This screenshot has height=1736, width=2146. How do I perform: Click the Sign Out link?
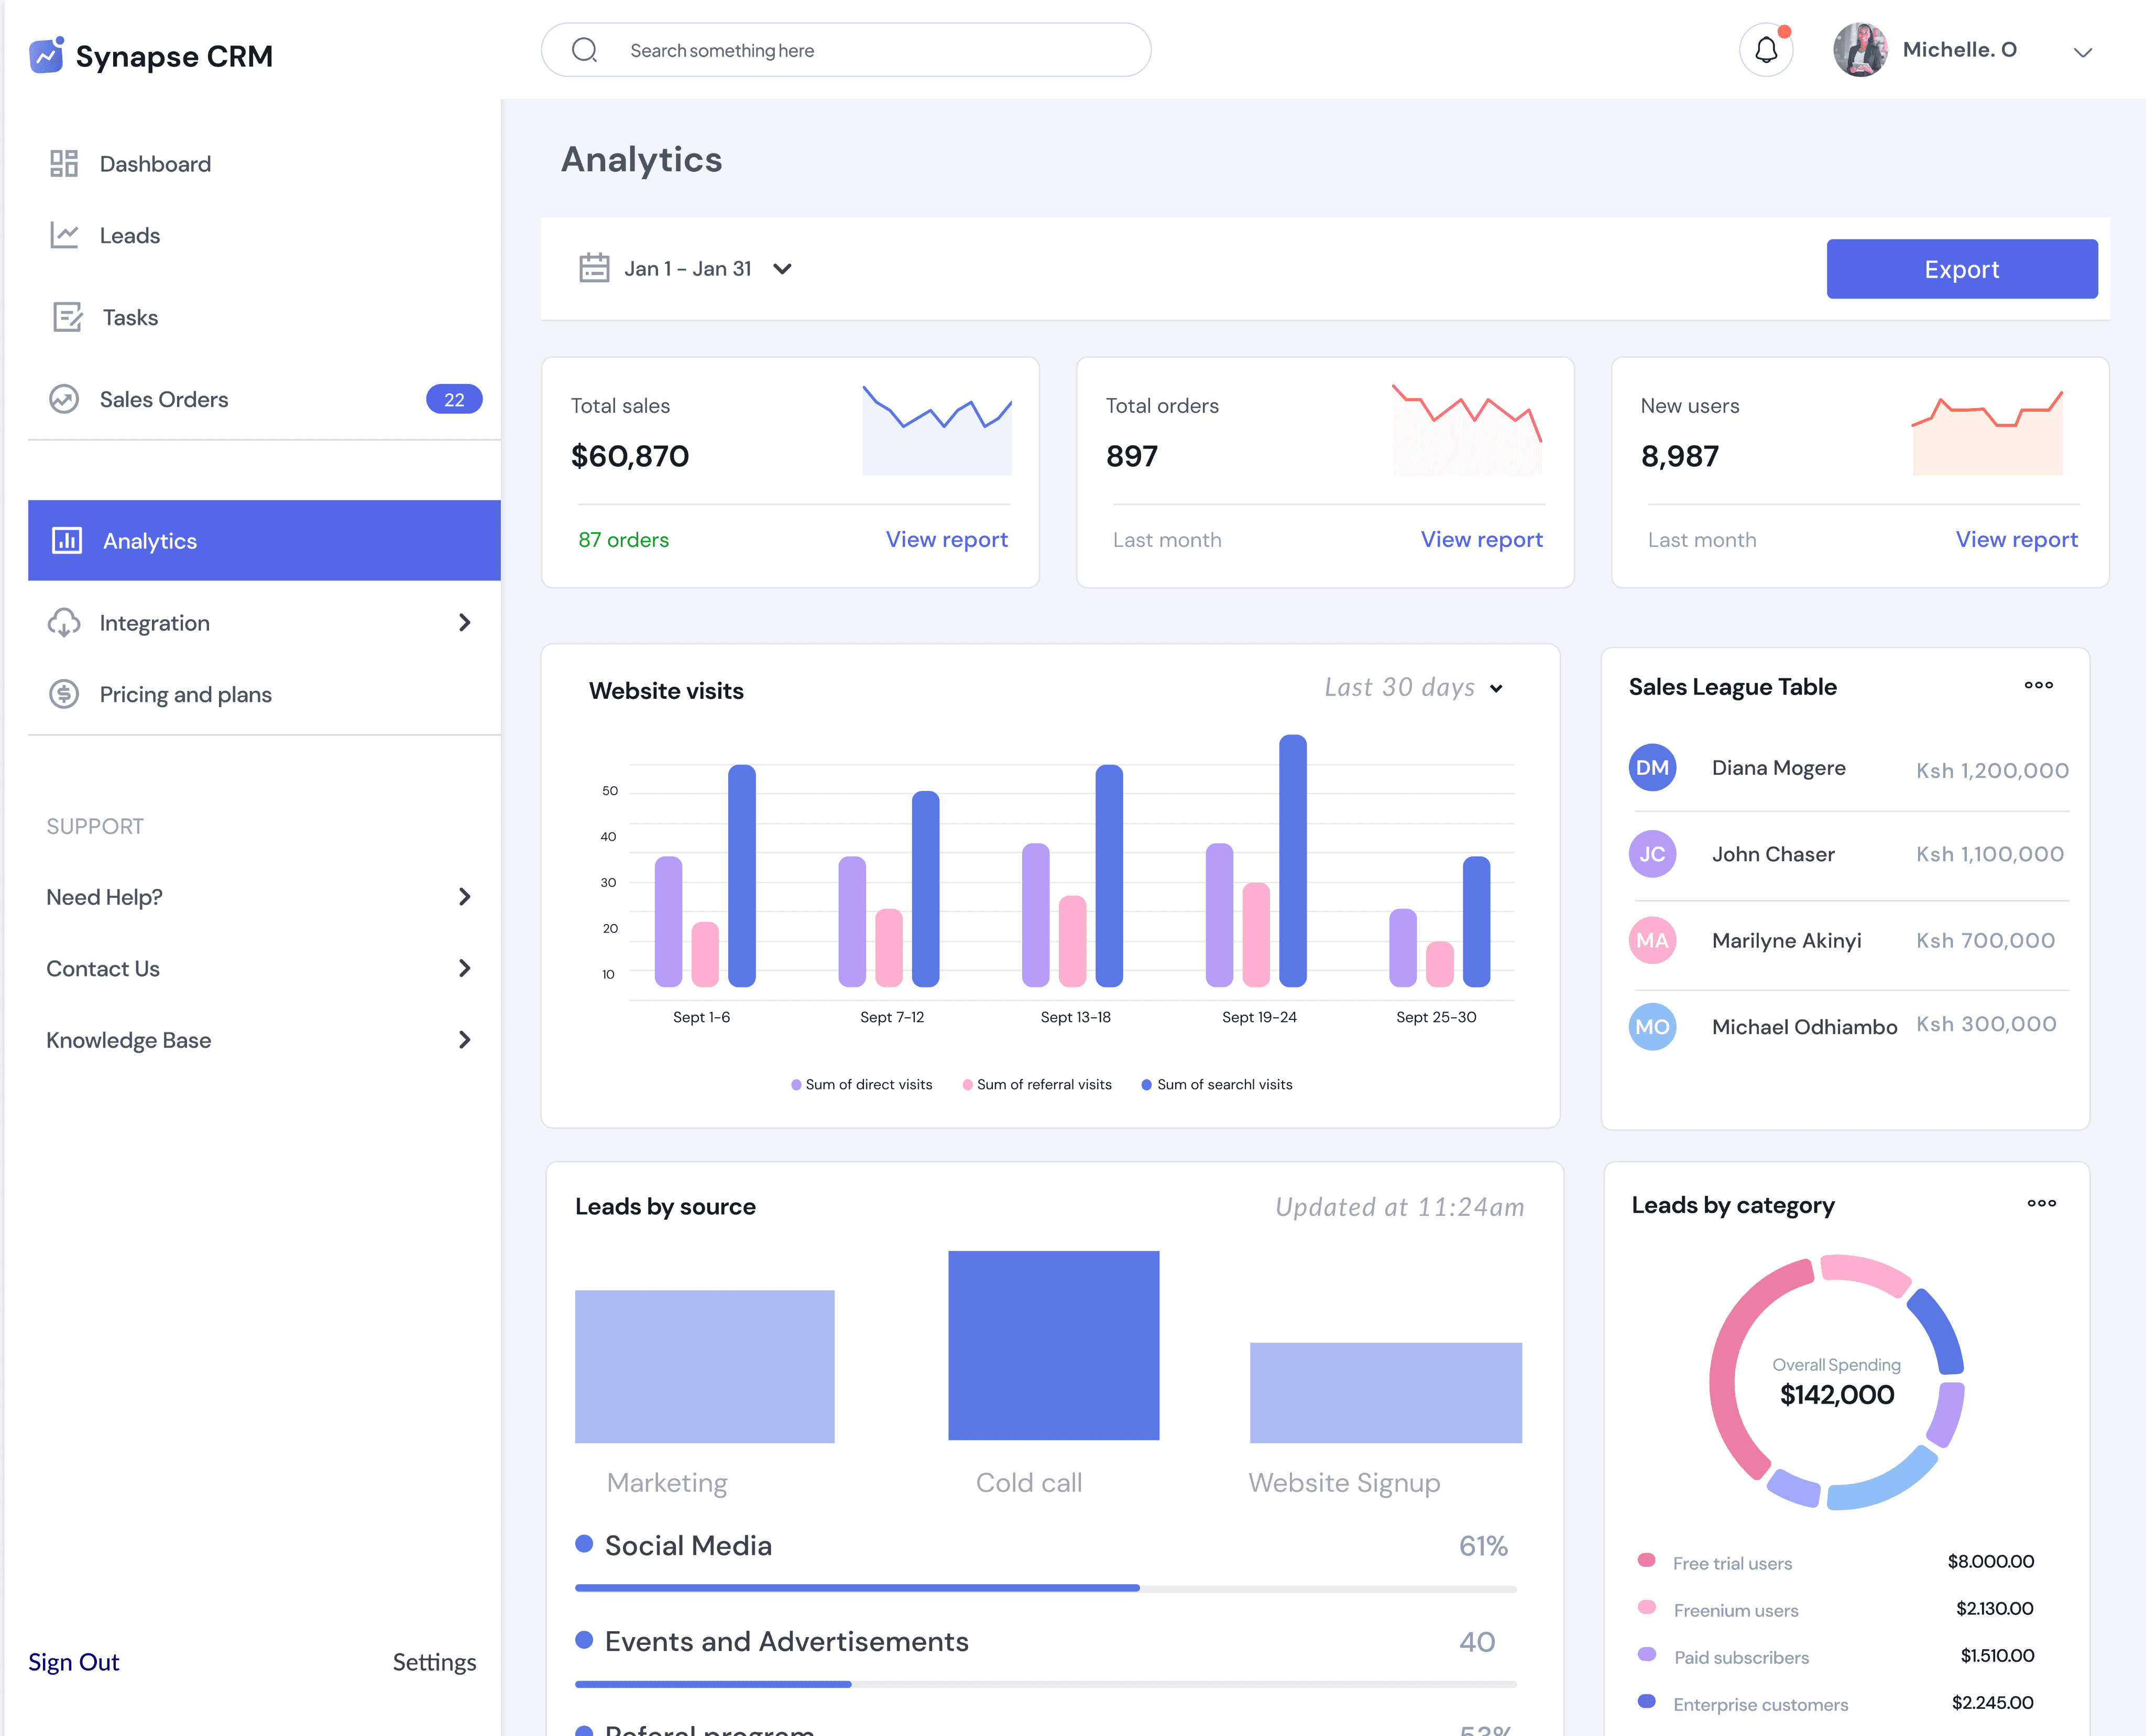[x=74, y=1662]
